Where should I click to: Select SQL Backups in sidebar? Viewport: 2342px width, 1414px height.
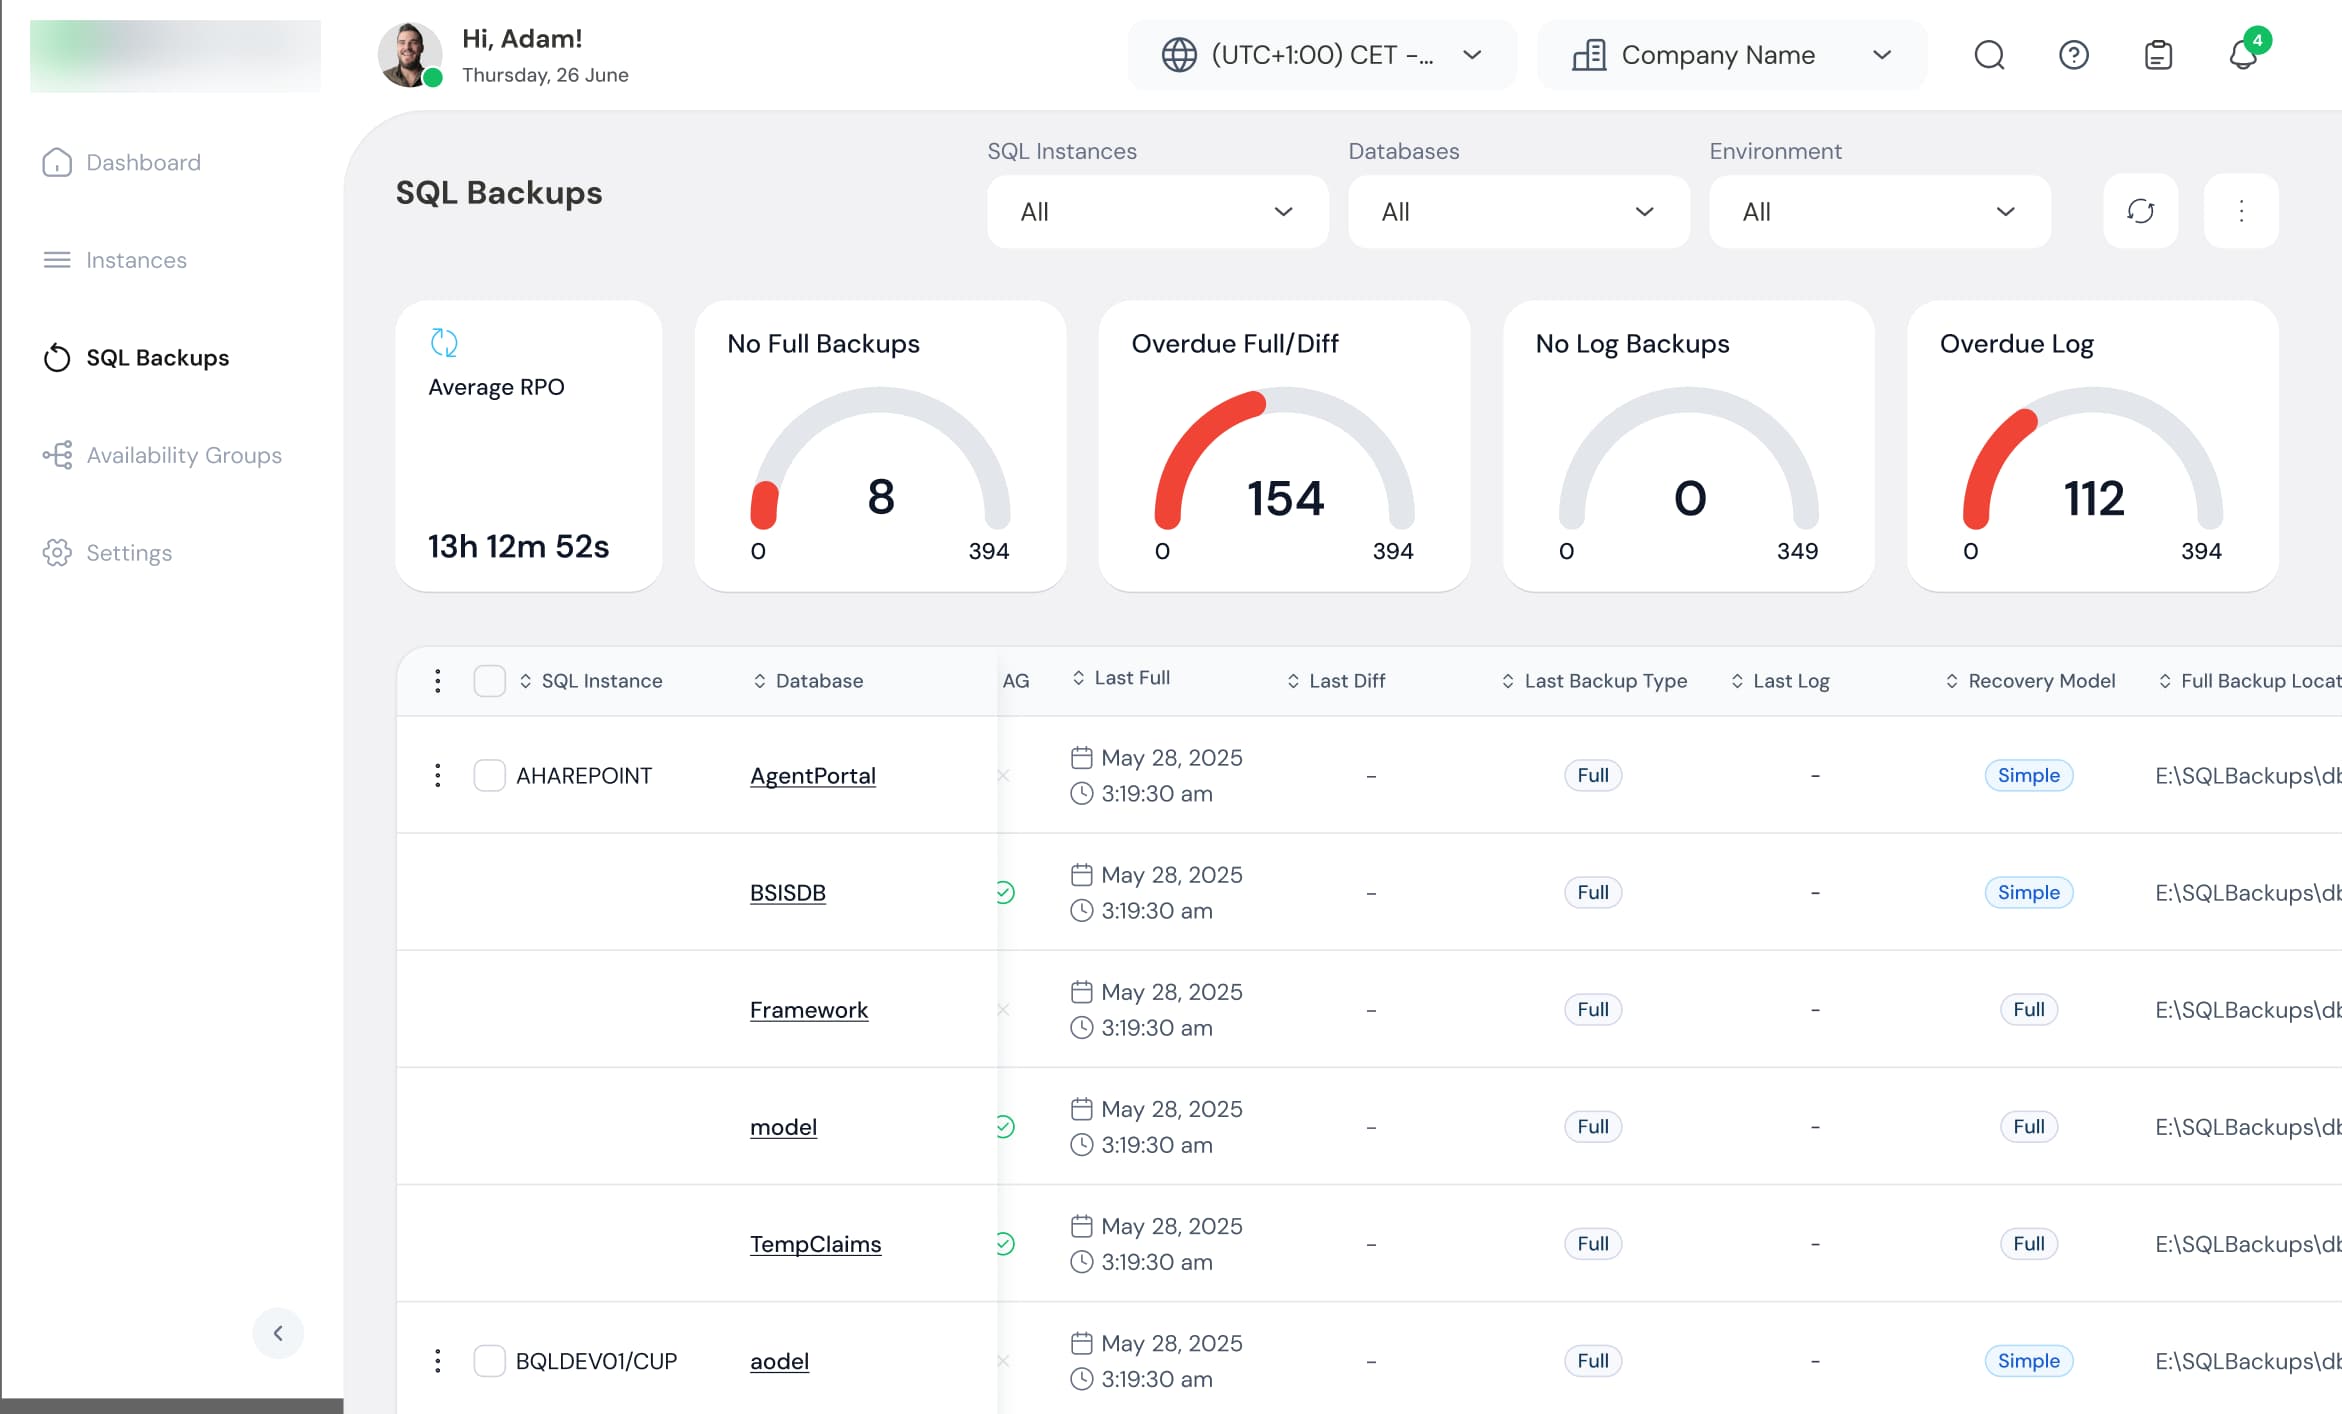pos(136,357)
